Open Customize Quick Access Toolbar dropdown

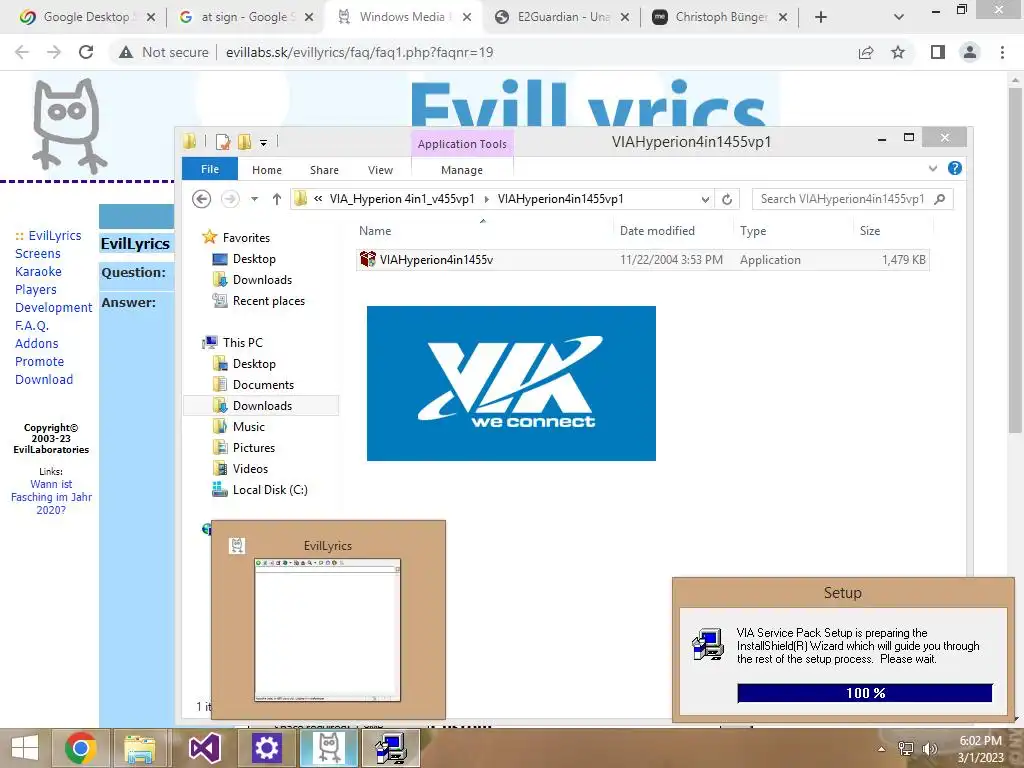tap(263, 142)
